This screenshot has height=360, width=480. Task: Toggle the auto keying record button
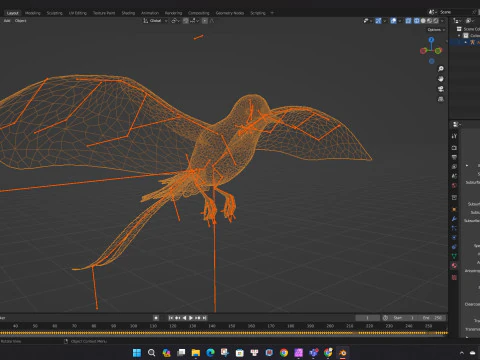[x=156, y=318]
